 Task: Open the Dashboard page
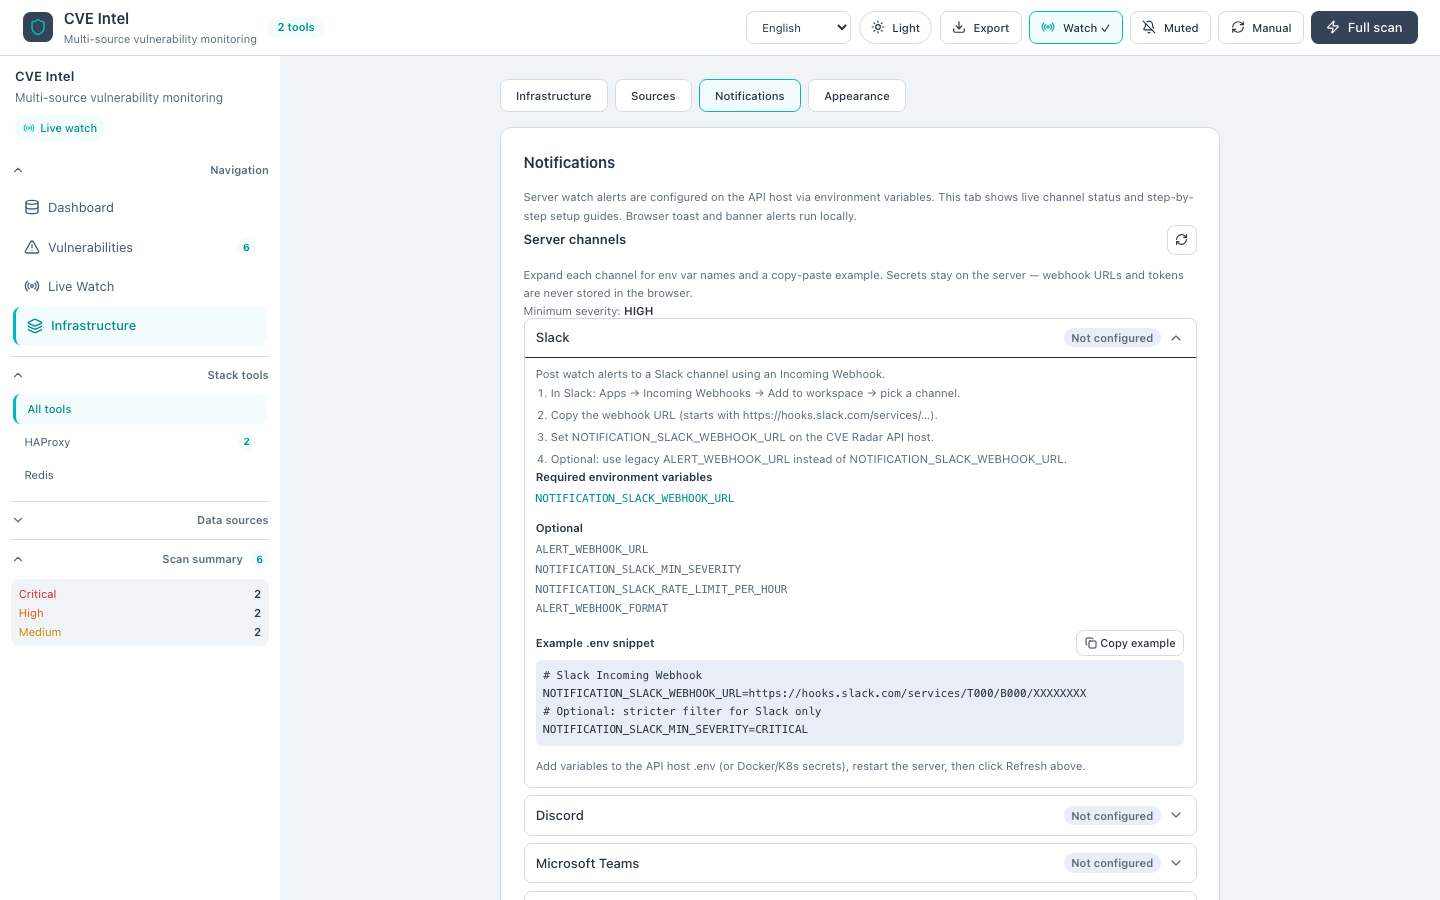tap(140, 208)
